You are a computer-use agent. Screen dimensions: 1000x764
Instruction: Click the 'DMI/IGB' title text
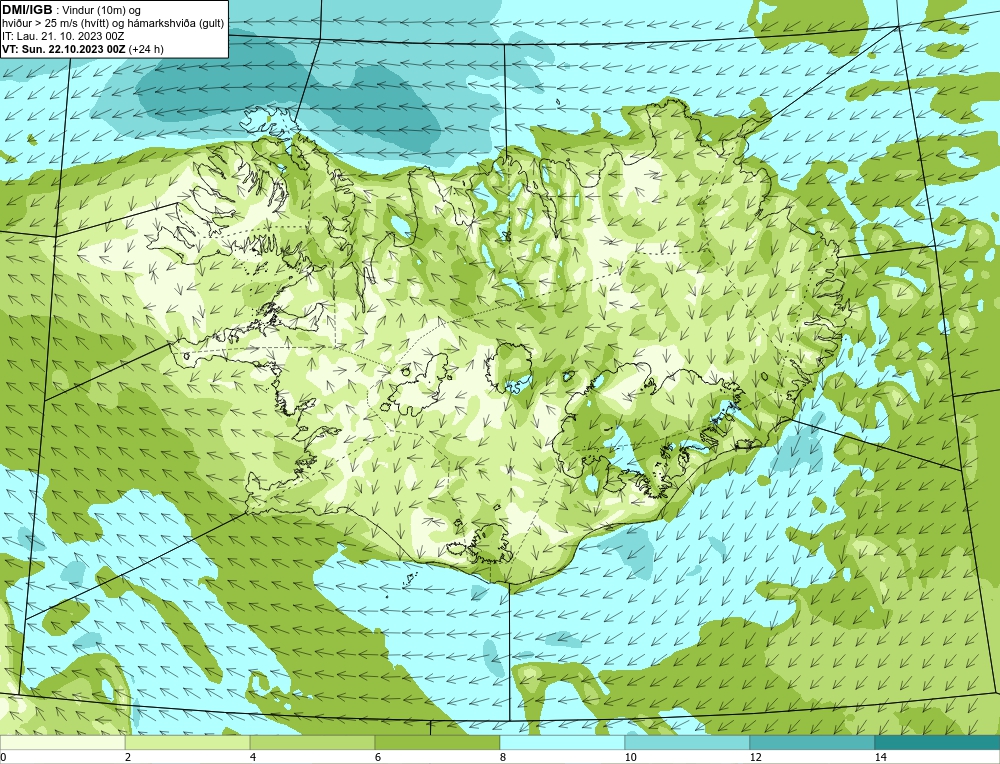tap(27, 10)
